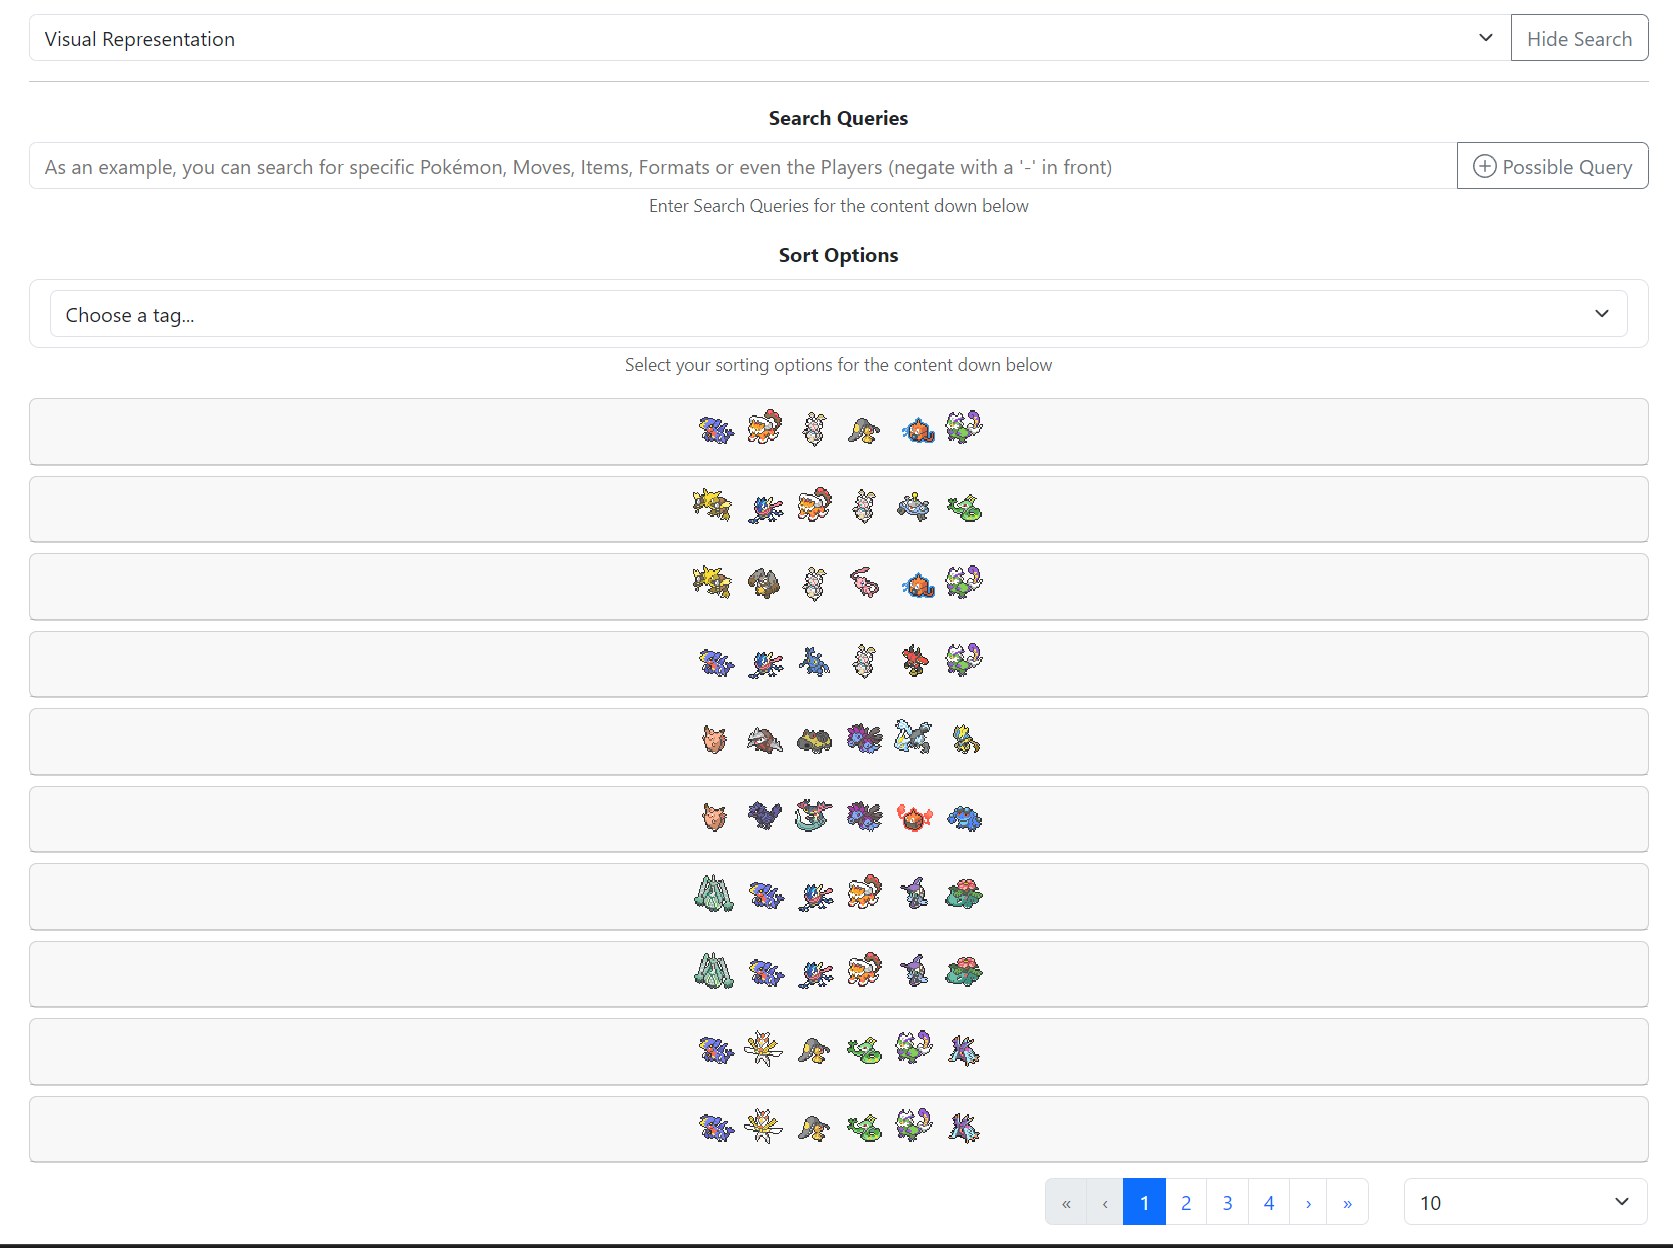Click Rotom-Wash next to Mawile
Viewport: 1673px width, 1248px height.
coord(917,430)
